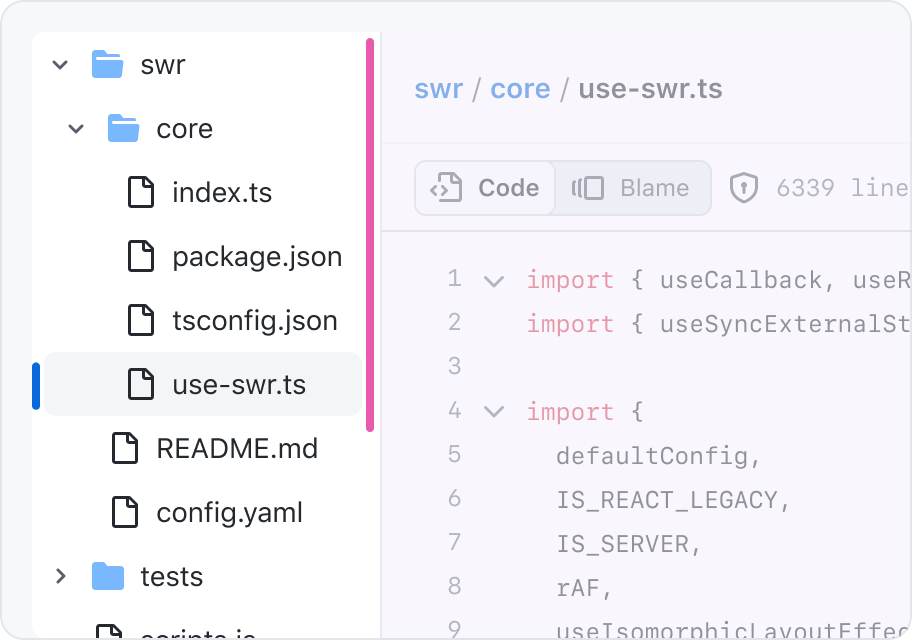Open config.yaml in the file tree
Viewport: 912px width, 640px height.
[229, 513]
